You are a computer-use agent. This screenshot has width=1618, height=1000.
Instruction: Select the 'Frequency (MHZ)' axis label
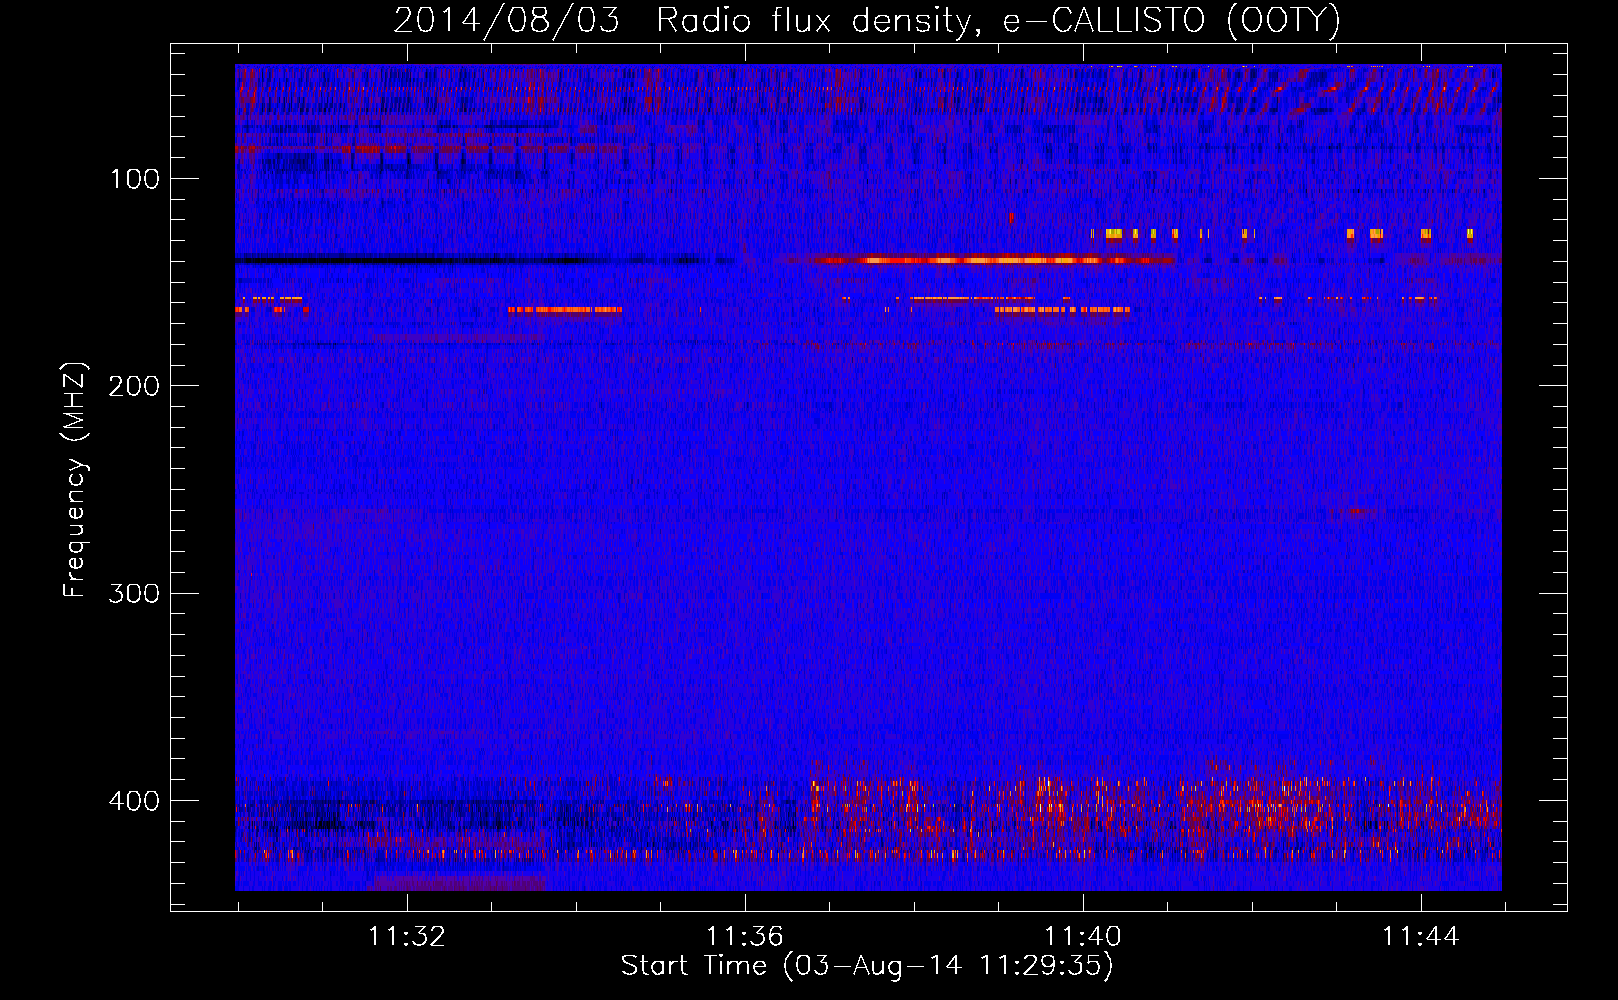75,480
